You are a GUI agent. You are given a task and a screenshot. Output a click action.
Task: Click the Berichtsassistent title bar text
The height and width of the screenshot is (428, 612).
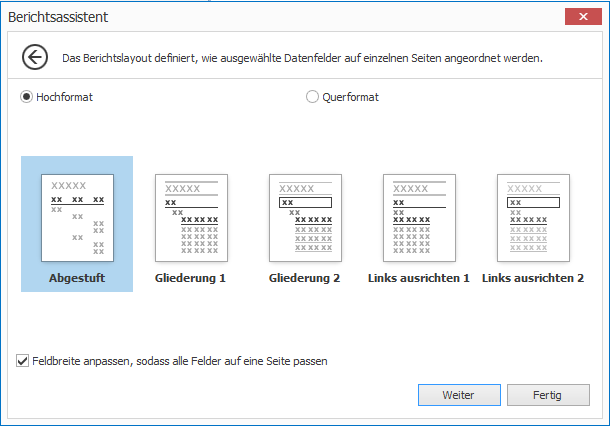pos(58,17)
